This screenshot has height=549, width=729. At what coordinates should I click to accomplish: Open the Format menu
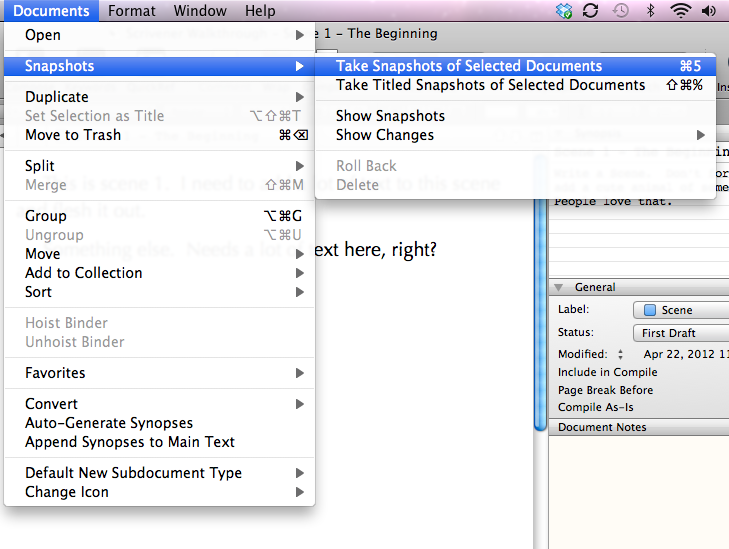tap(132, 11)
